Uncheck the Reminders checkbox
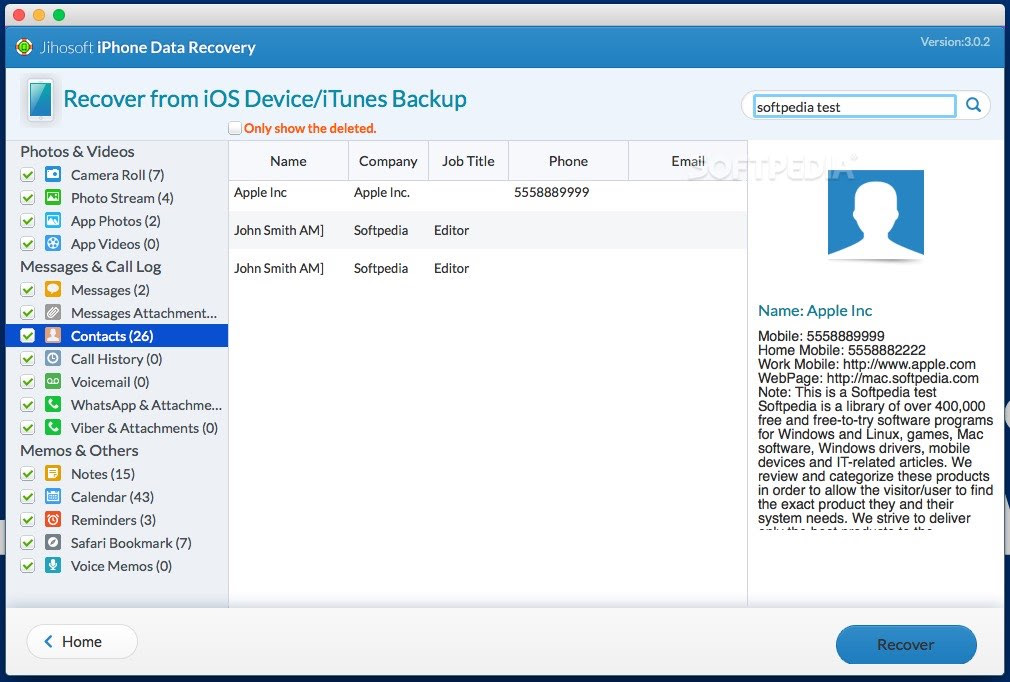Image resolution: width=1010 pixels, height=682 pixels. pos(28,520)
